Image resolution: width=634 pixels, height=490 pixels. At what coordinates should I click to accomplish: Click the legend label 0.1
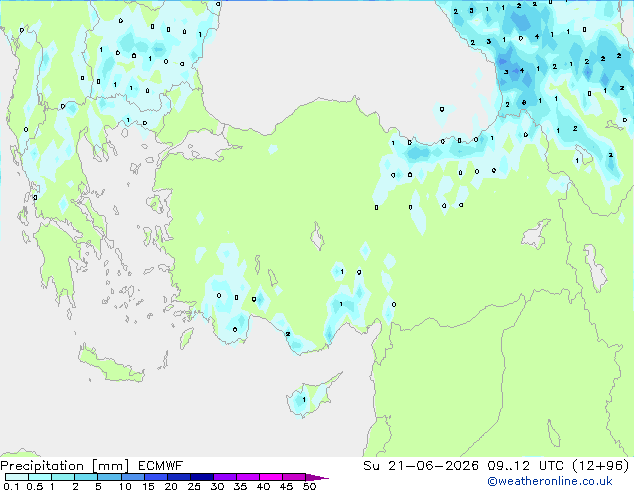coord(11,486)
